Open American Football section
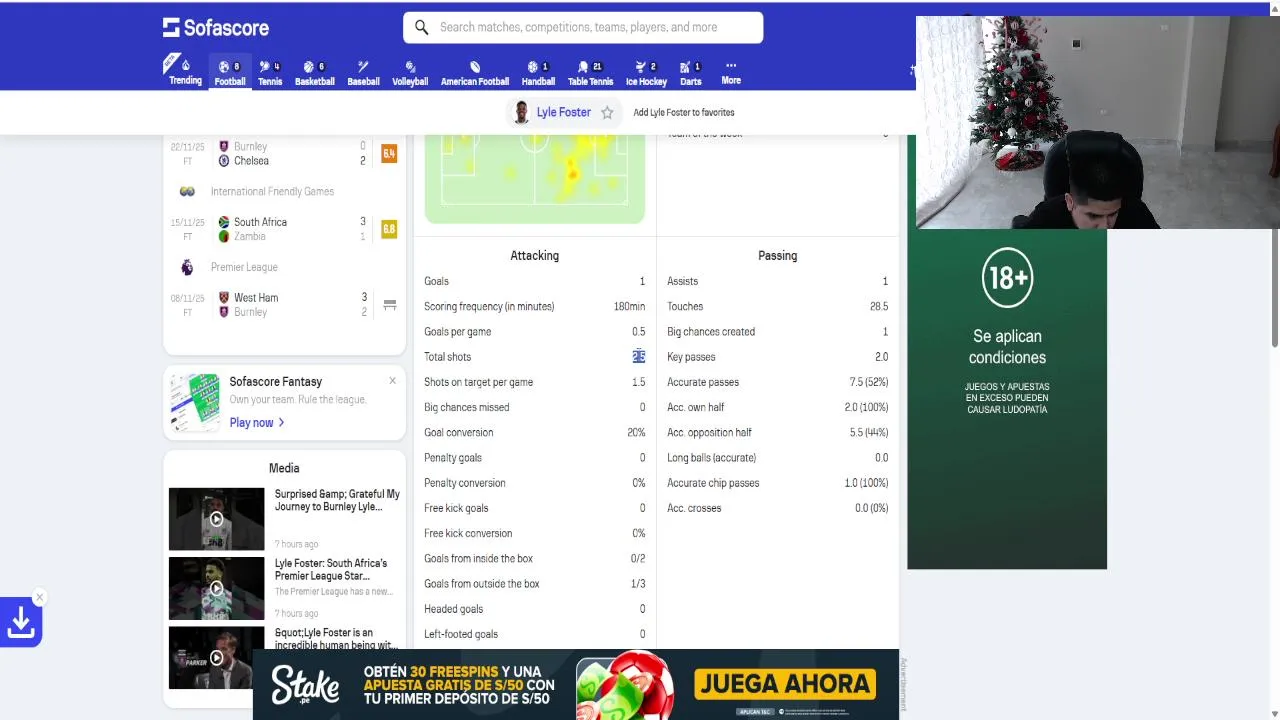 (x=475, y=73)
